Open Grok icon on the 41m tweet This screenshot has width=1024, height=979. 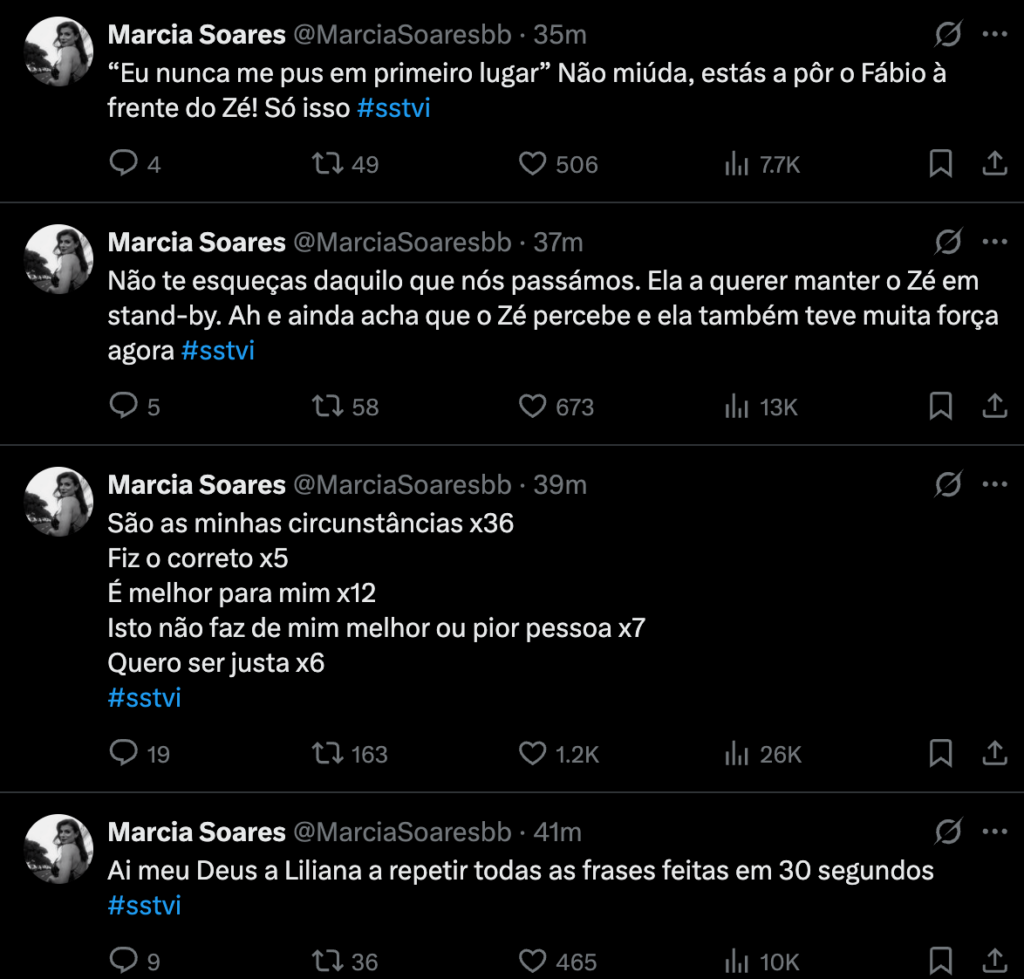947,832
